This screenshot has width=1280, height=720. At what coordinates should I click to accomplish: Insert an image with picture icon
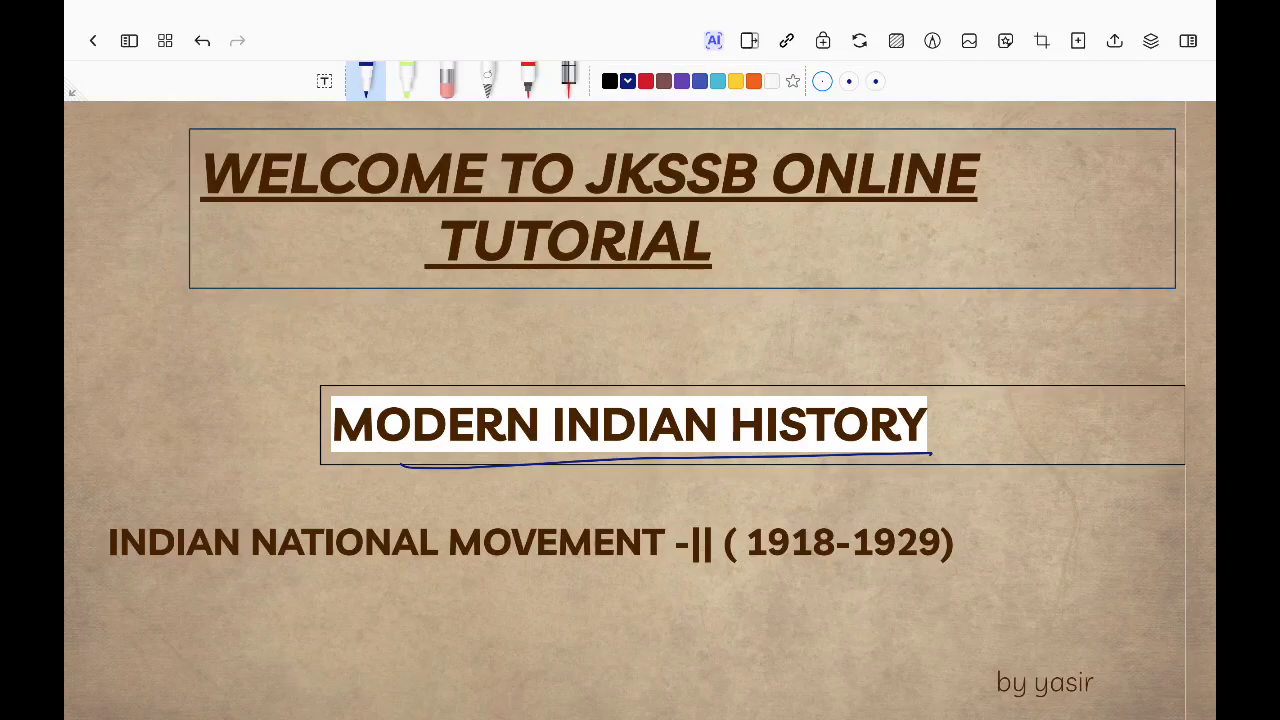click(969, 41)
